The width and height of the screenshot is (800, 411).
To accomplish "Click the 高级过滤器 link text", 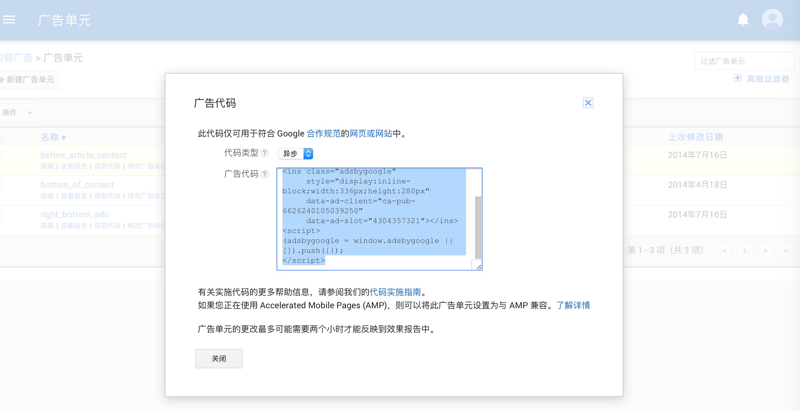I will 768,79.
